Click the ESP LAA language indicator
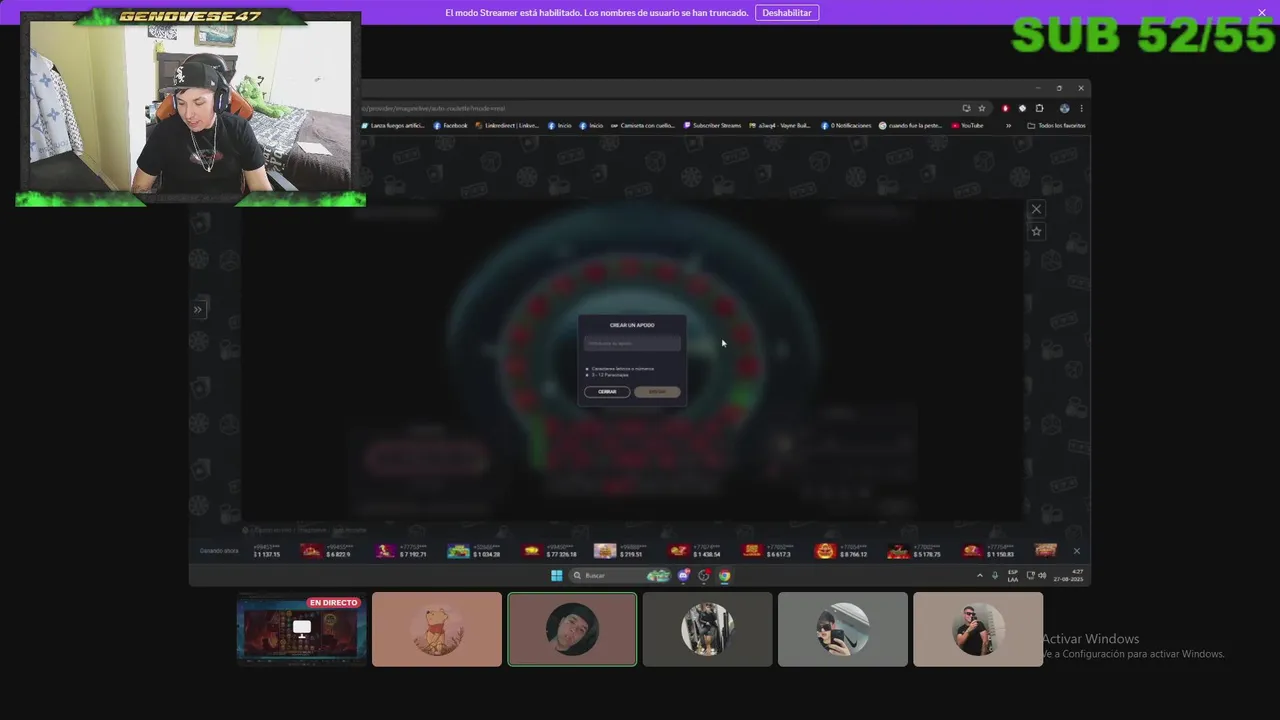The height and width of the screenshot is (720, 1280). pos(1013,575)
